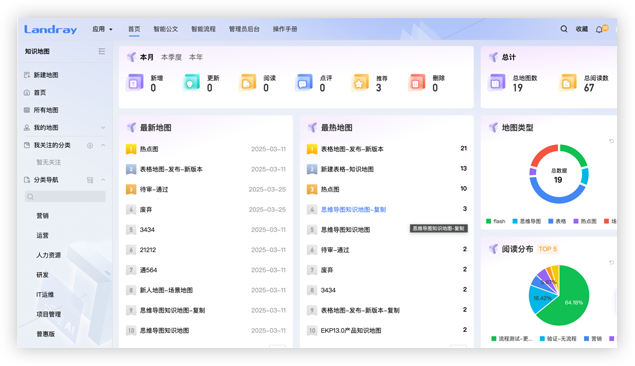Switch to the 本季度 tab
Viewport: 635px width, 366px height.
(171, 57)
